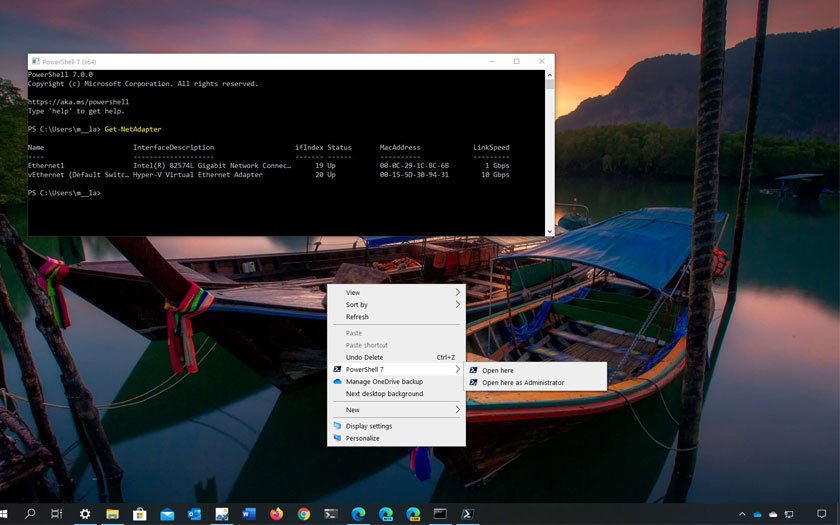Click Personalize in the context menu

tap(362, 438)
